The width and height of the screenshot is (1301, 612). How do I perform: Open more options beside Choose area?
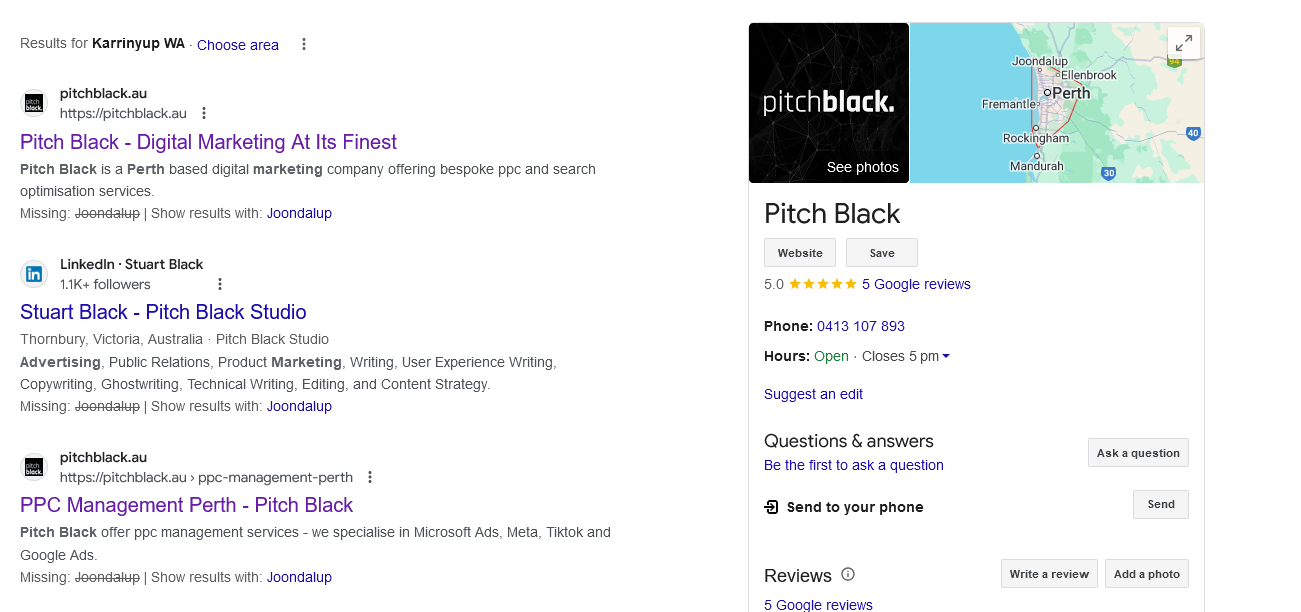pos(304,44)
